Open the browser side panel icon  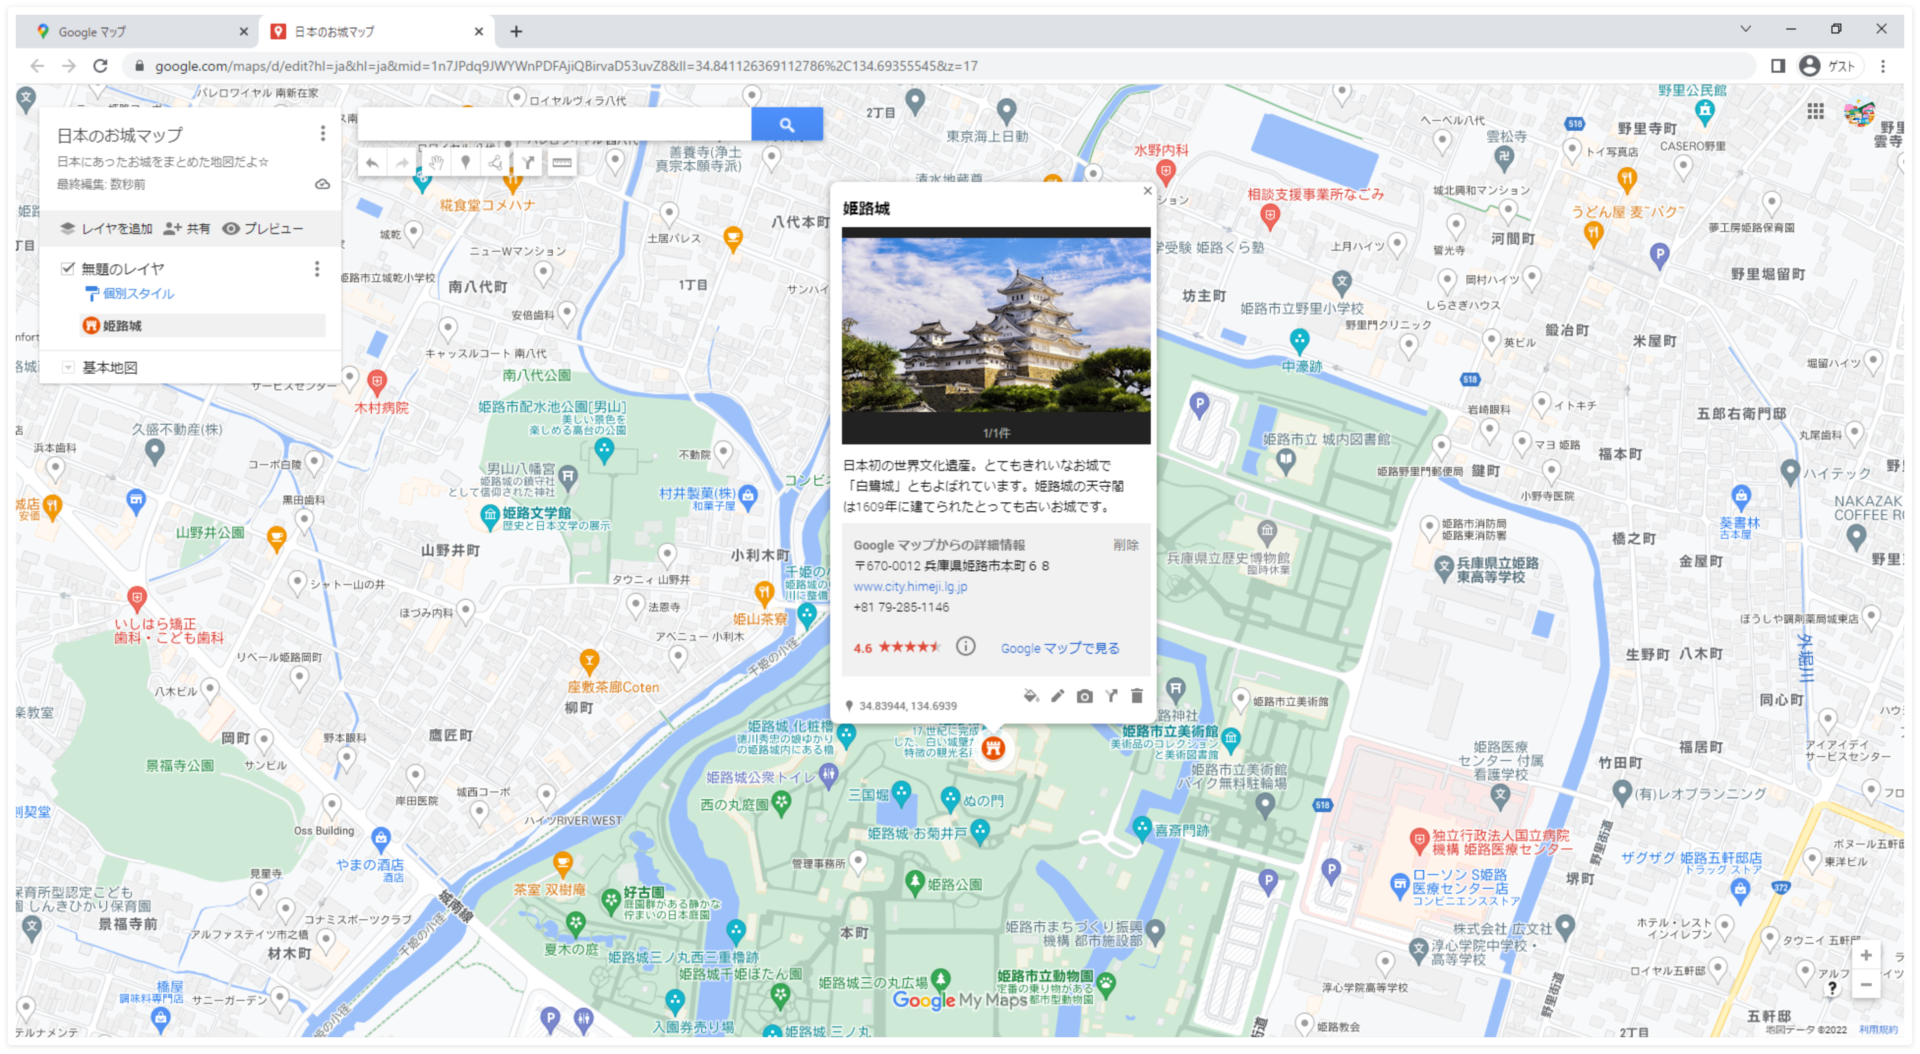[1778, 66]
